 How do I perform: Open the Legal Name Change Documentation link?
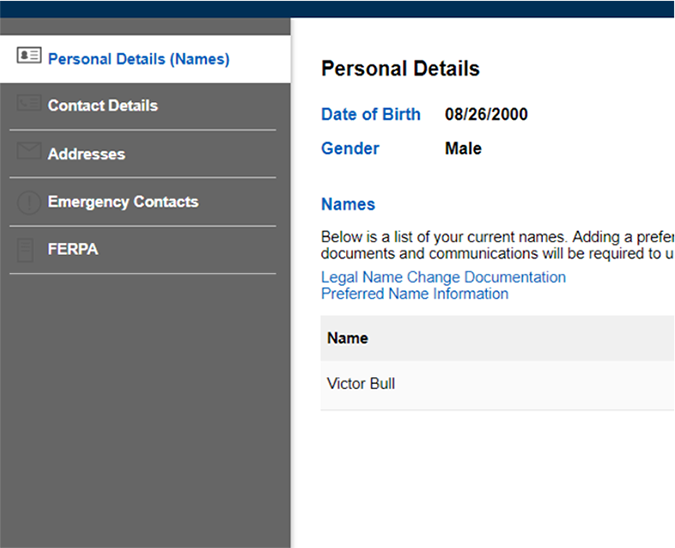click(x=443, y=277)
